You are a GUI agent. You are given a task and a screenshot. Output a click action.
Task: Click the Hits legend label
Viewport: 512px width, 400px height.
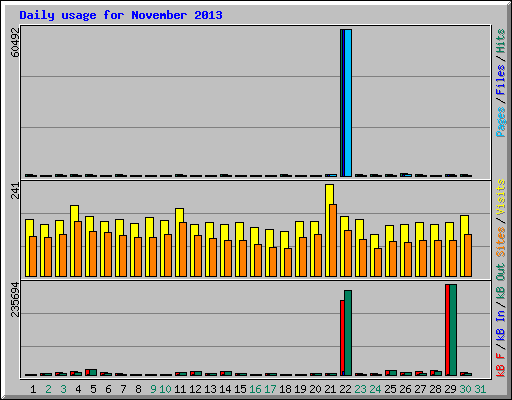(x=501, y=41)
